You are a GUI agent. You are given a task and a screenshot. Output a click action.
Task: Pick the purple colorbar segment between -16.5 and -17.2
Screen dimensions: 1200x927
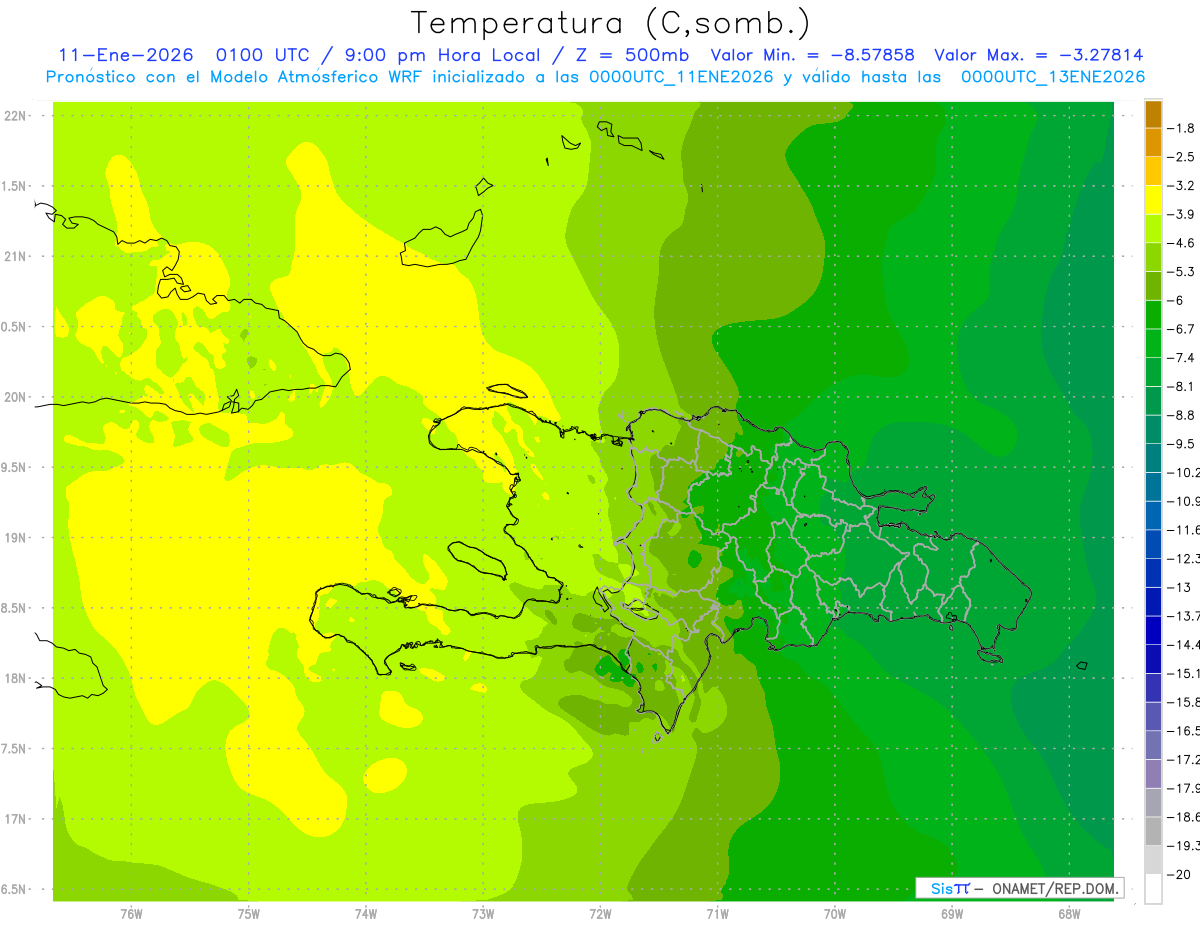(1153, 745)
